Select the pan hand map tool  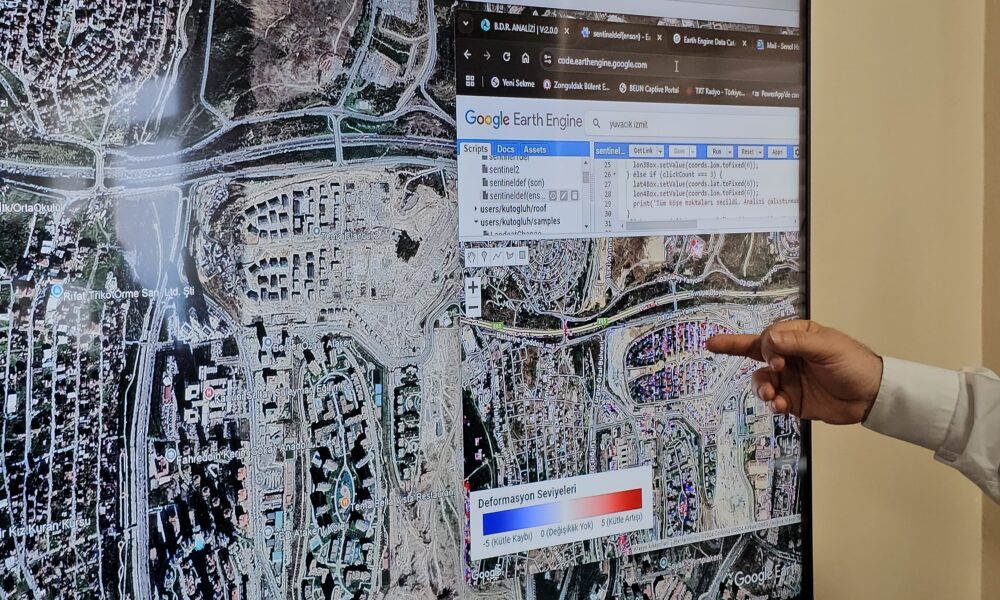[472, 258]
